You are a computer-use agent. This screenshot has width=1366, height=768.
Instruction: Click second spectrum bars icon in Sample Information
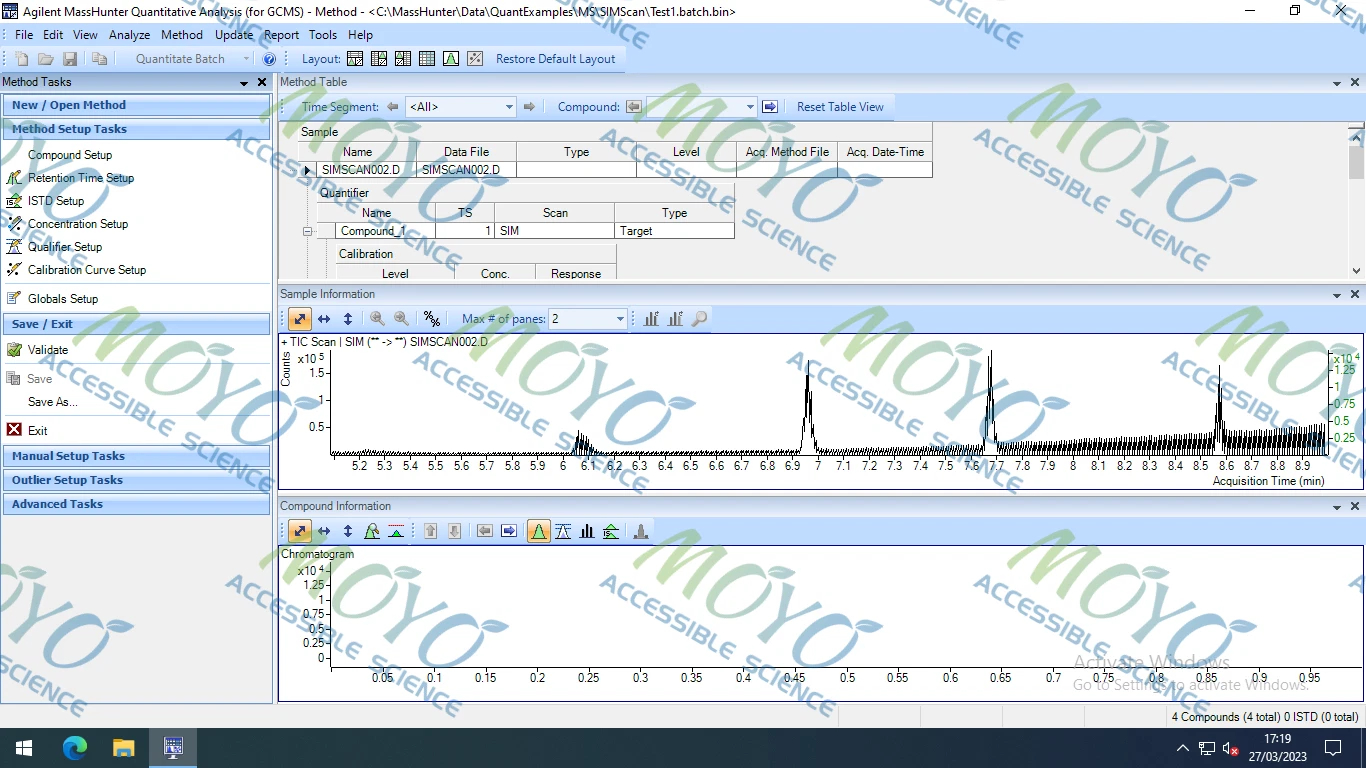(x=676, y=319)
